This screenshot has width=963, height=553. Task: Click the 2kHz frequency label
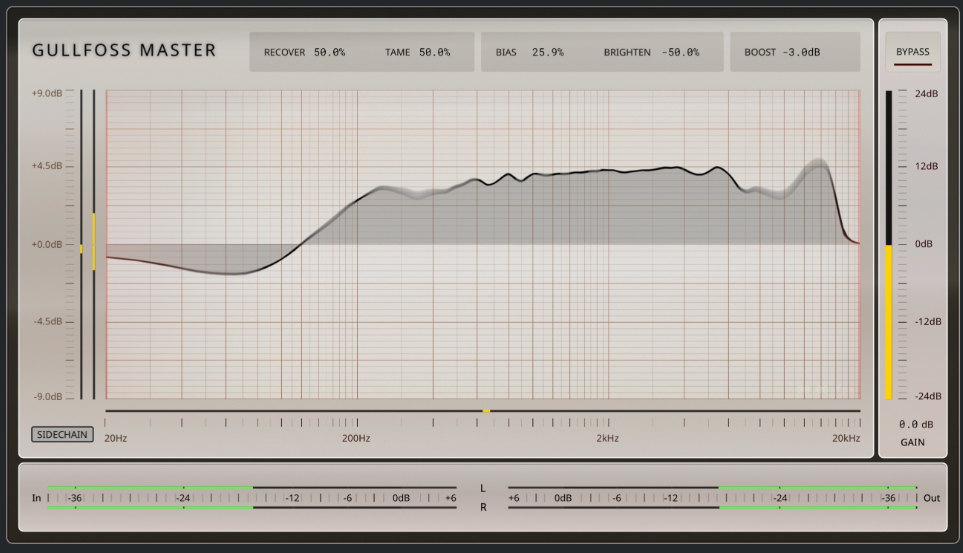pyautogui.click(x=607, y=438)
